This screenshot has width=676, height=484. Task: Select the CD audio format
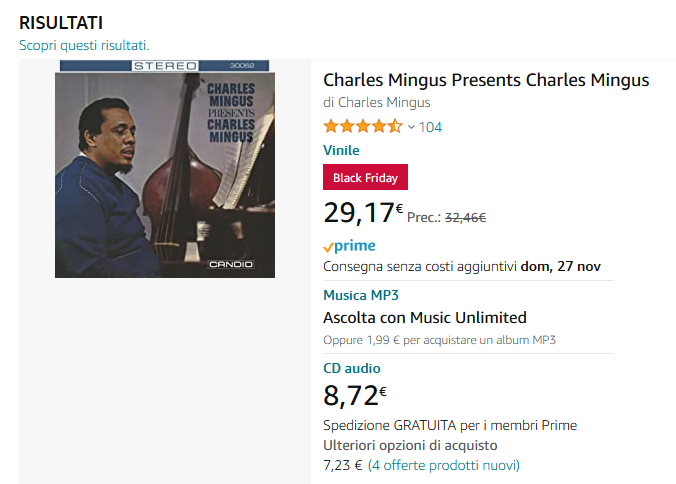351,368
